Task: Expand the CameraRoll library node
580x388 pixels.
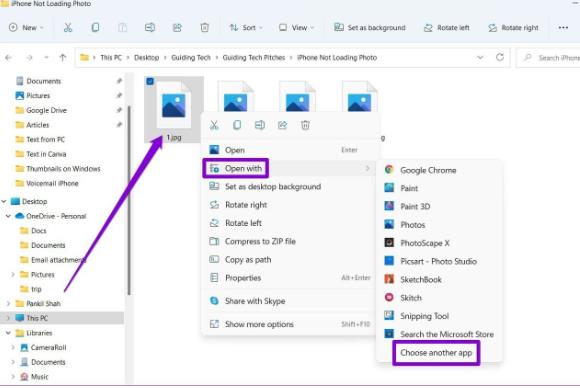Action: 13,347
